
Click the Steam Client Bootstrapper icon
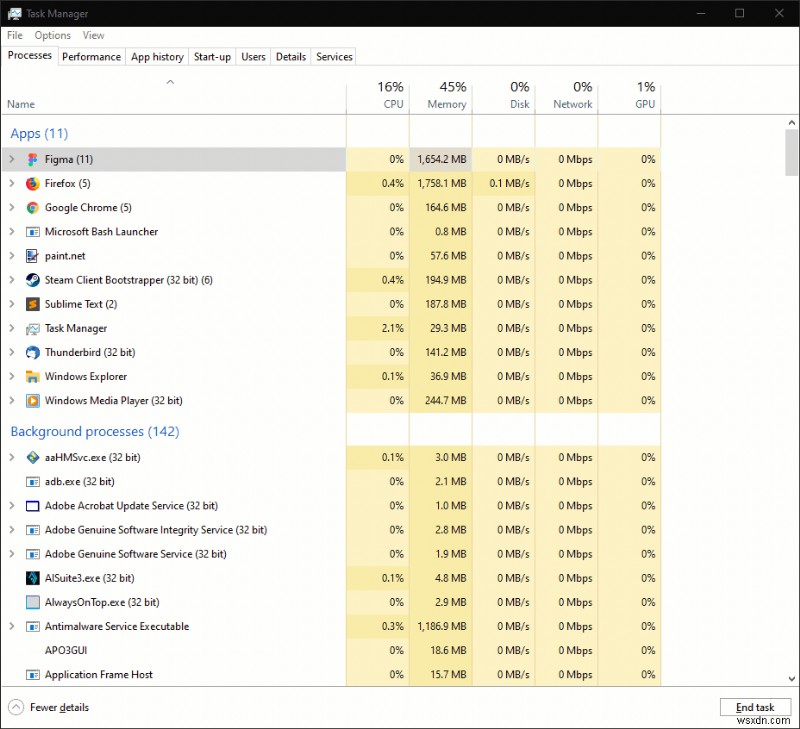click(x=31, y=280)
